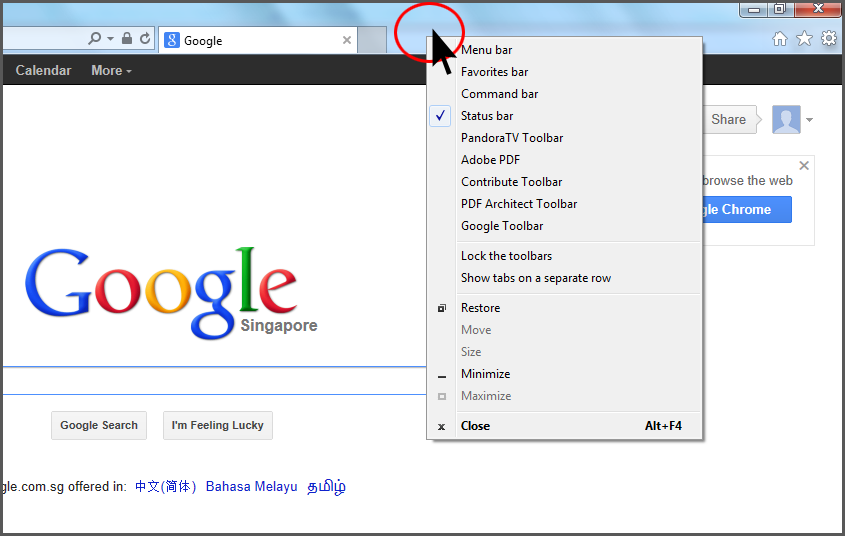
Task: Toggle the PDF Architect Toolbar entry
Action: [x=565, y=204]
